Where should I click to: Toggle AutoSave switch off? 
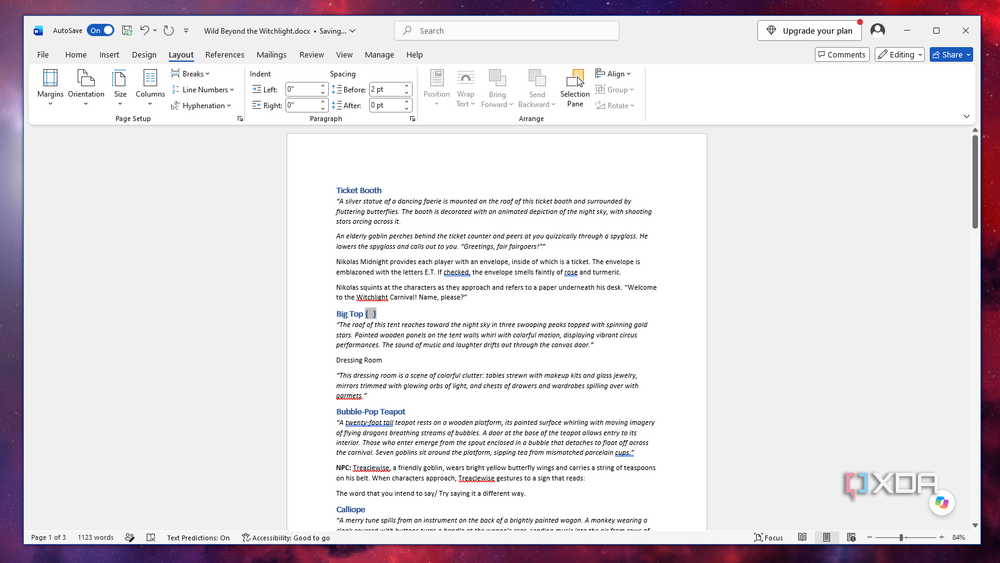point(100,31)
